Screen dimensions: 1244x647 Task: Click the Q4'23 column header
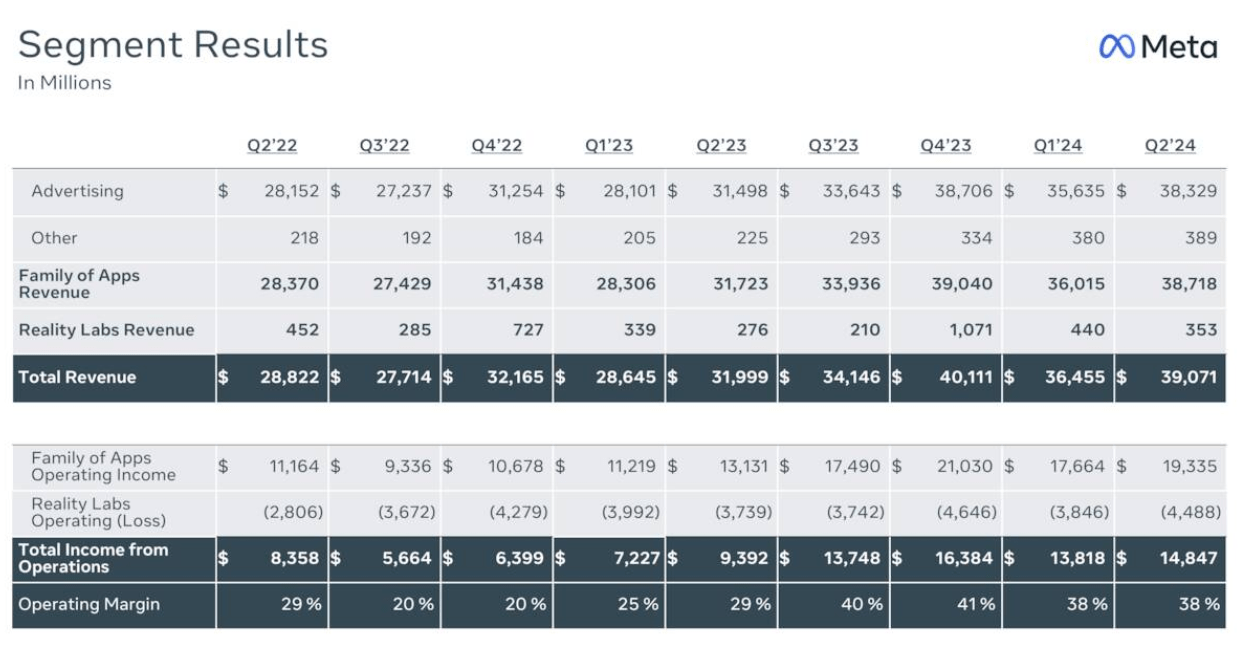pos(946,146)
